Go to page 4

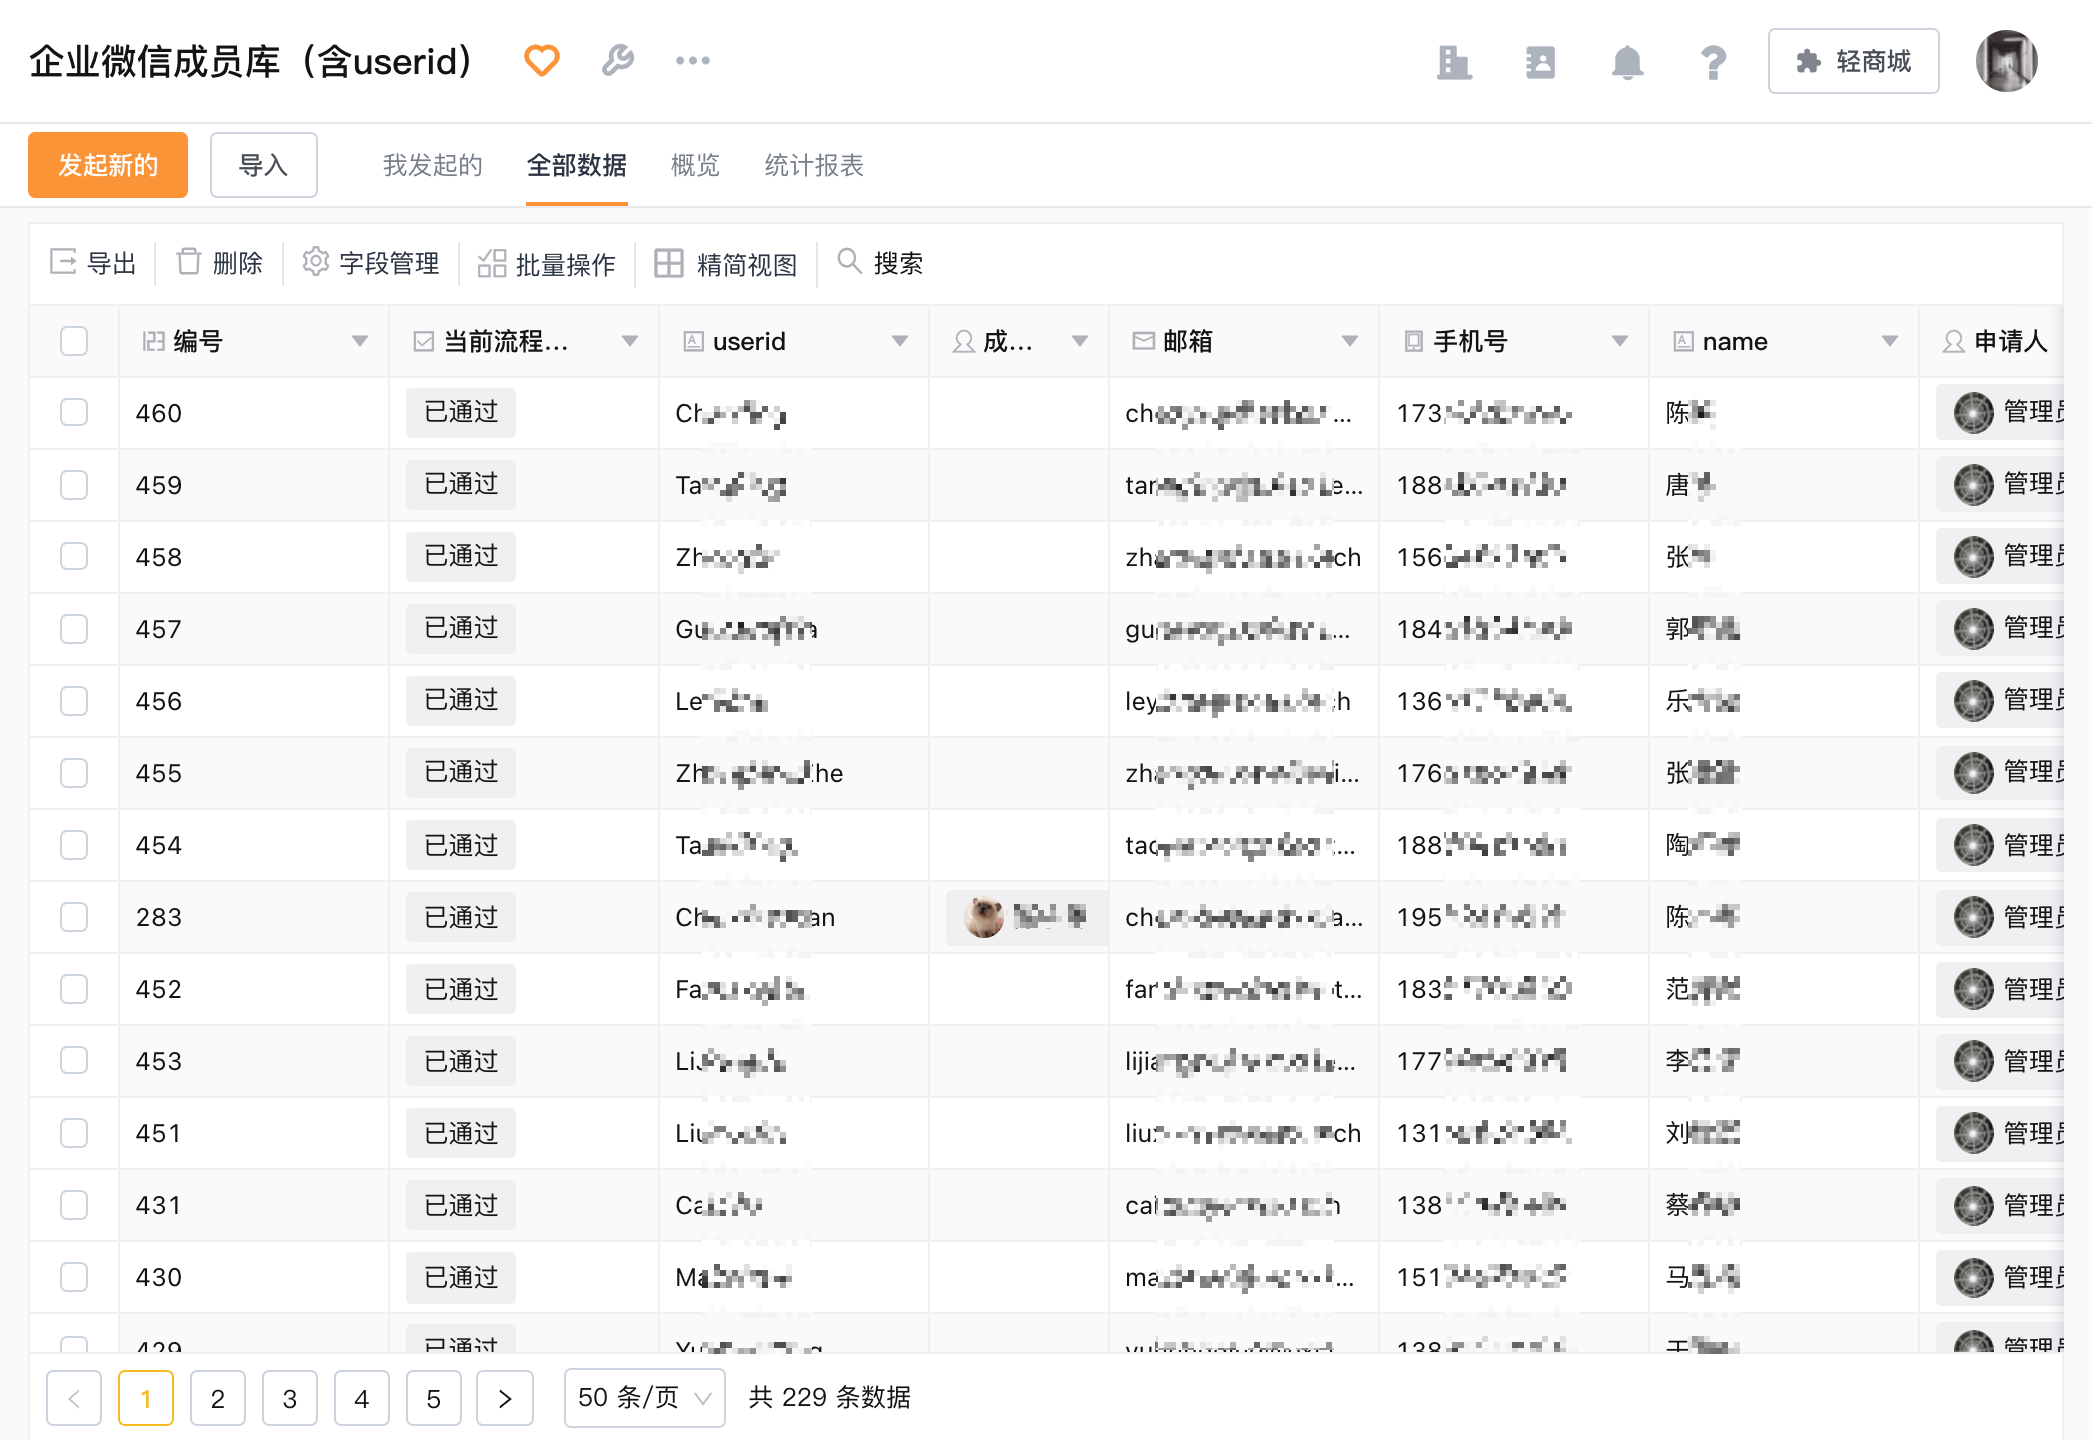tap(362, 1398)
